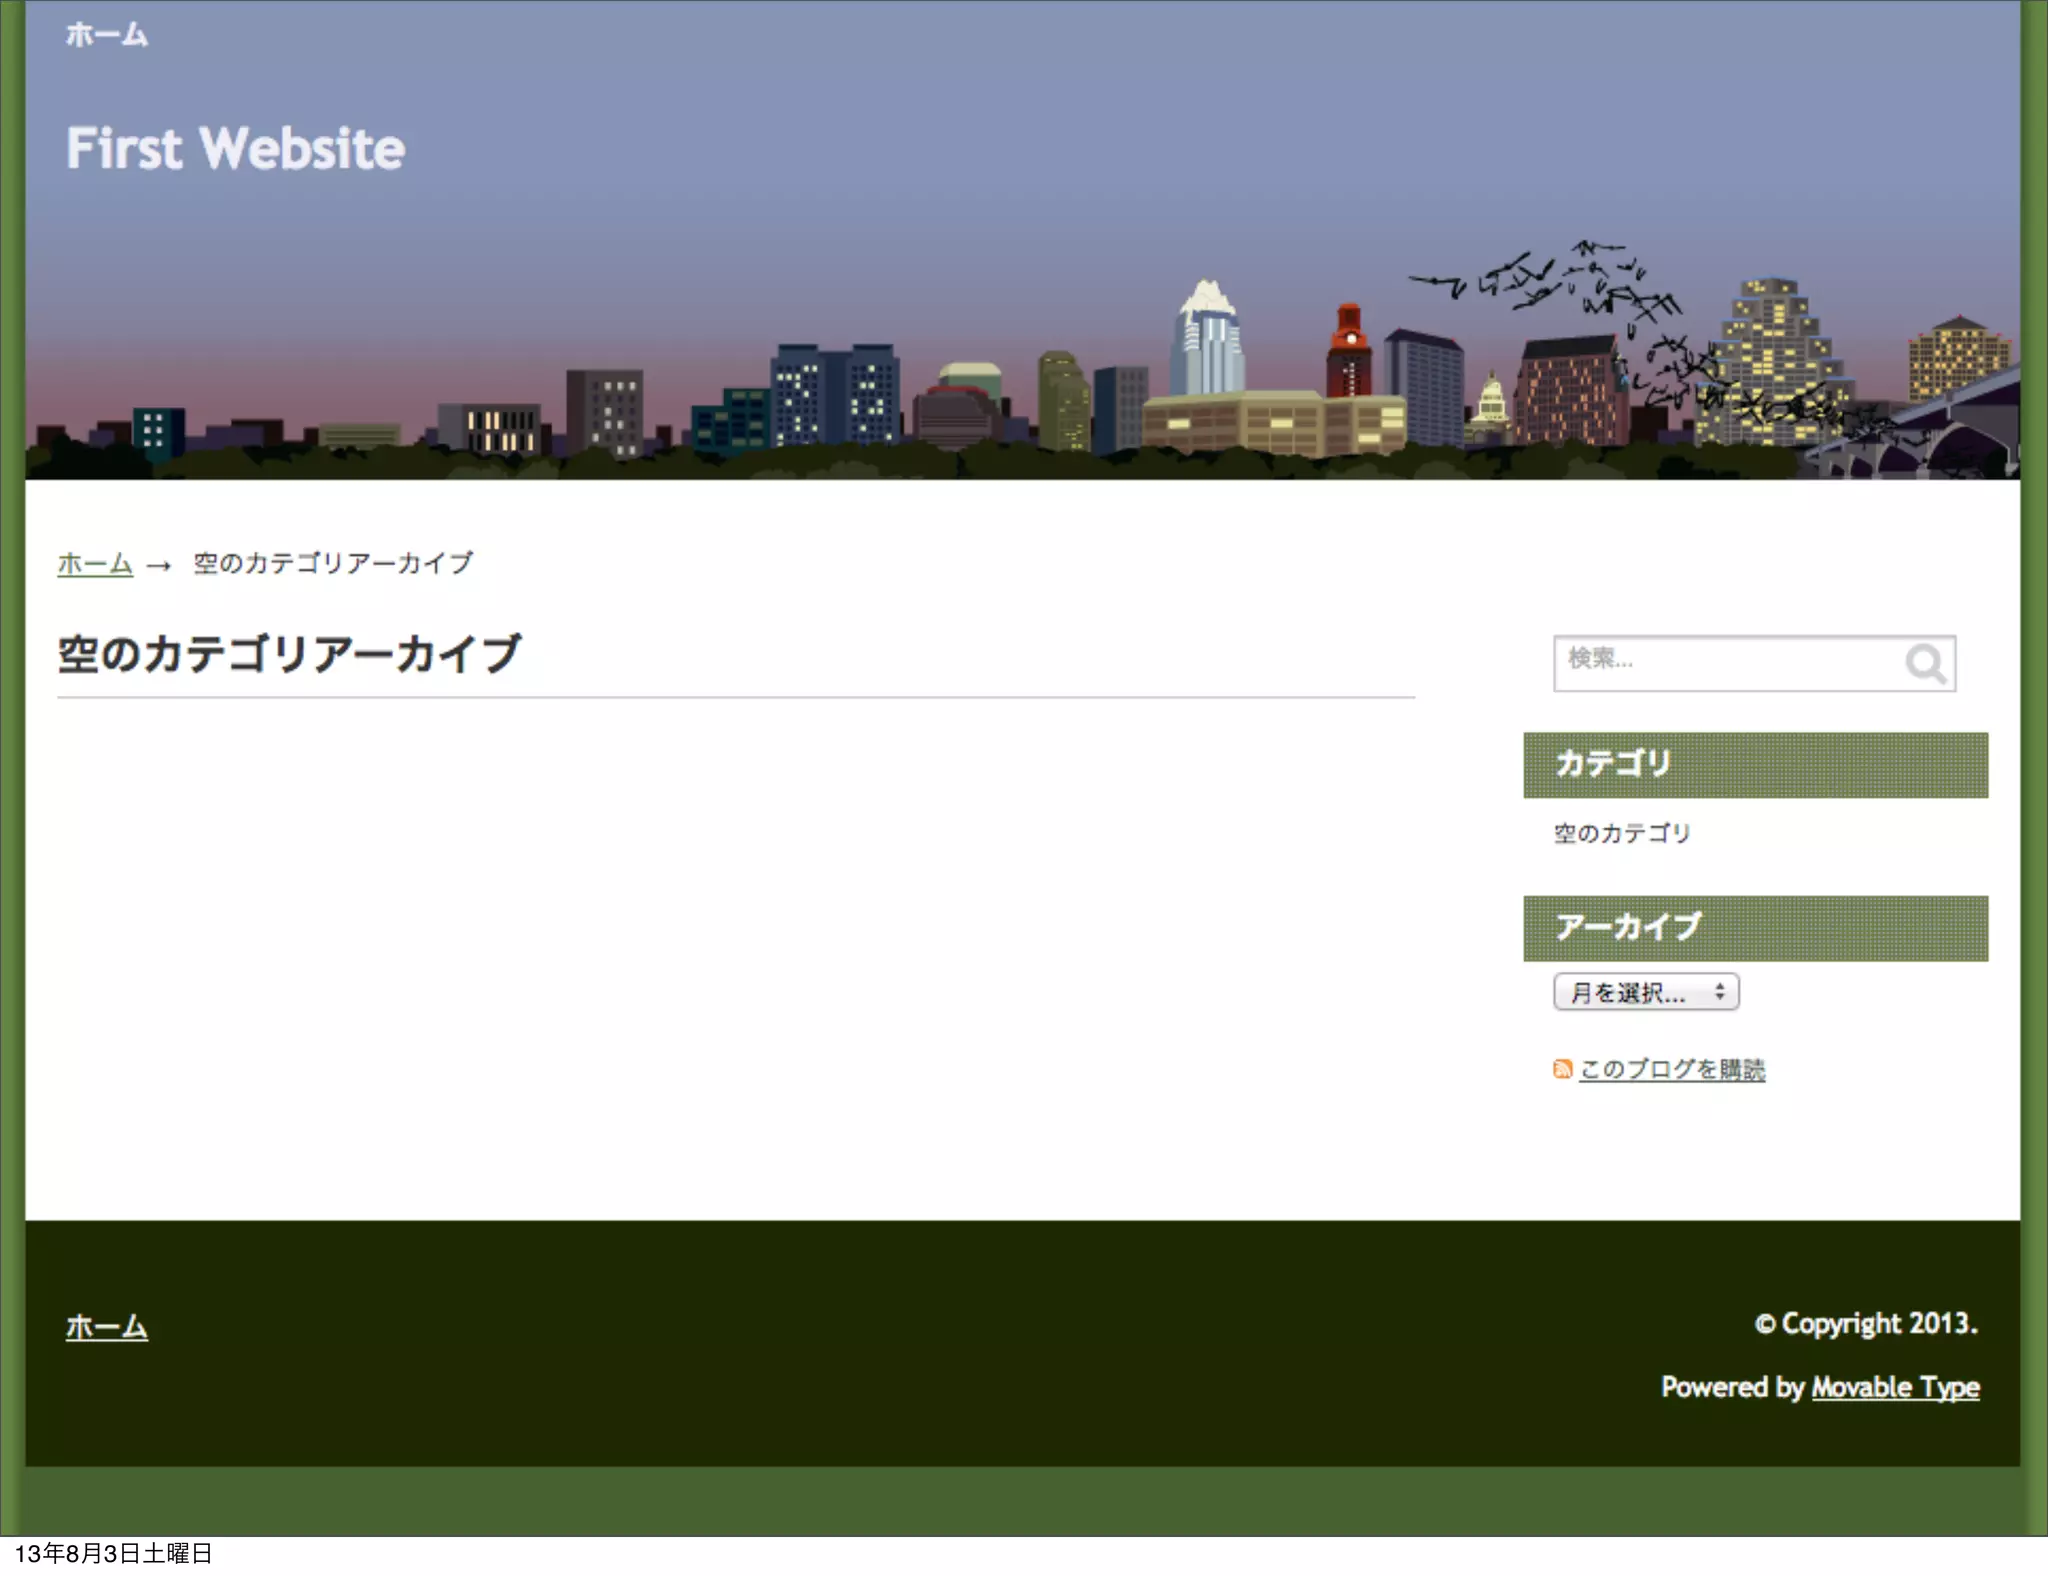Click the 13年8月3日土曜日 date label
The width and height of the screenshot is (2048, 1576).
click(114, 1553)
